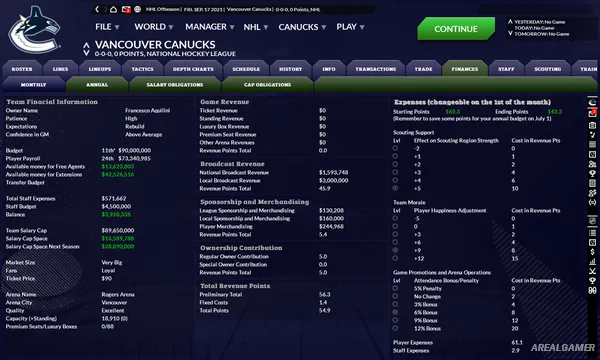Click the green CONTINUE button

coord(456,29)
